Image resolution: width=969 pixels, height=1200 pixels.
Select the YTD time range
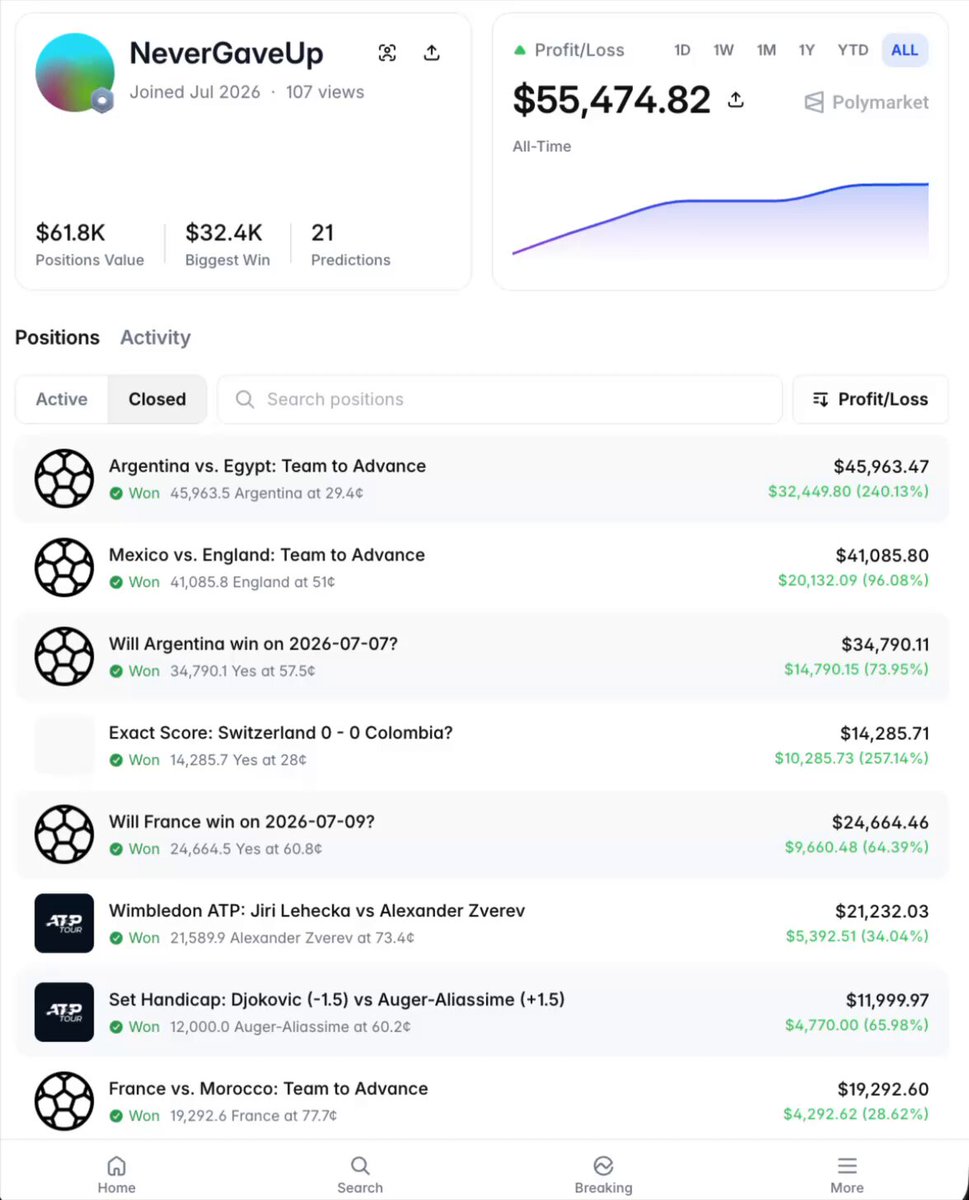click(x=852, y=50)
